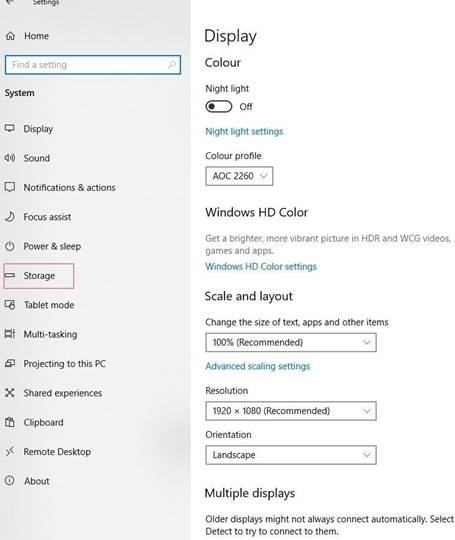
Task: Select the Tablet mode menu item
Action: pos(49,305)
